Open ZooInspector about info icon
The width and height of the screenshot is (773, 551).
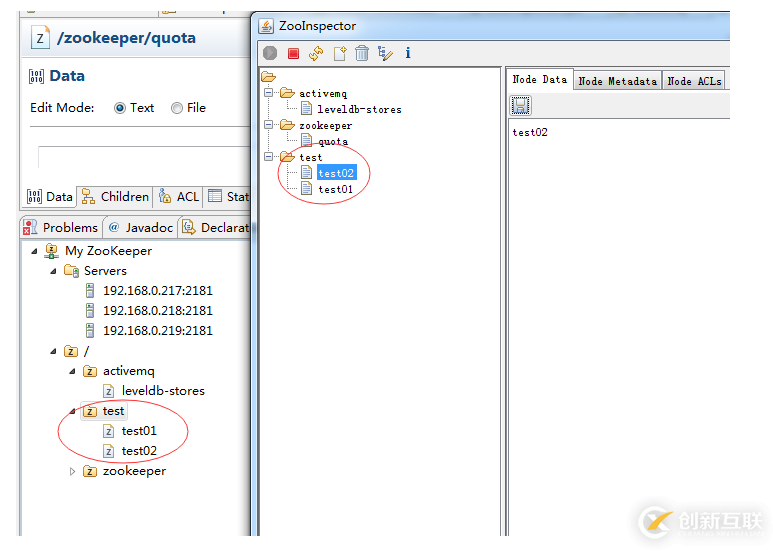[x=408, y=53]
